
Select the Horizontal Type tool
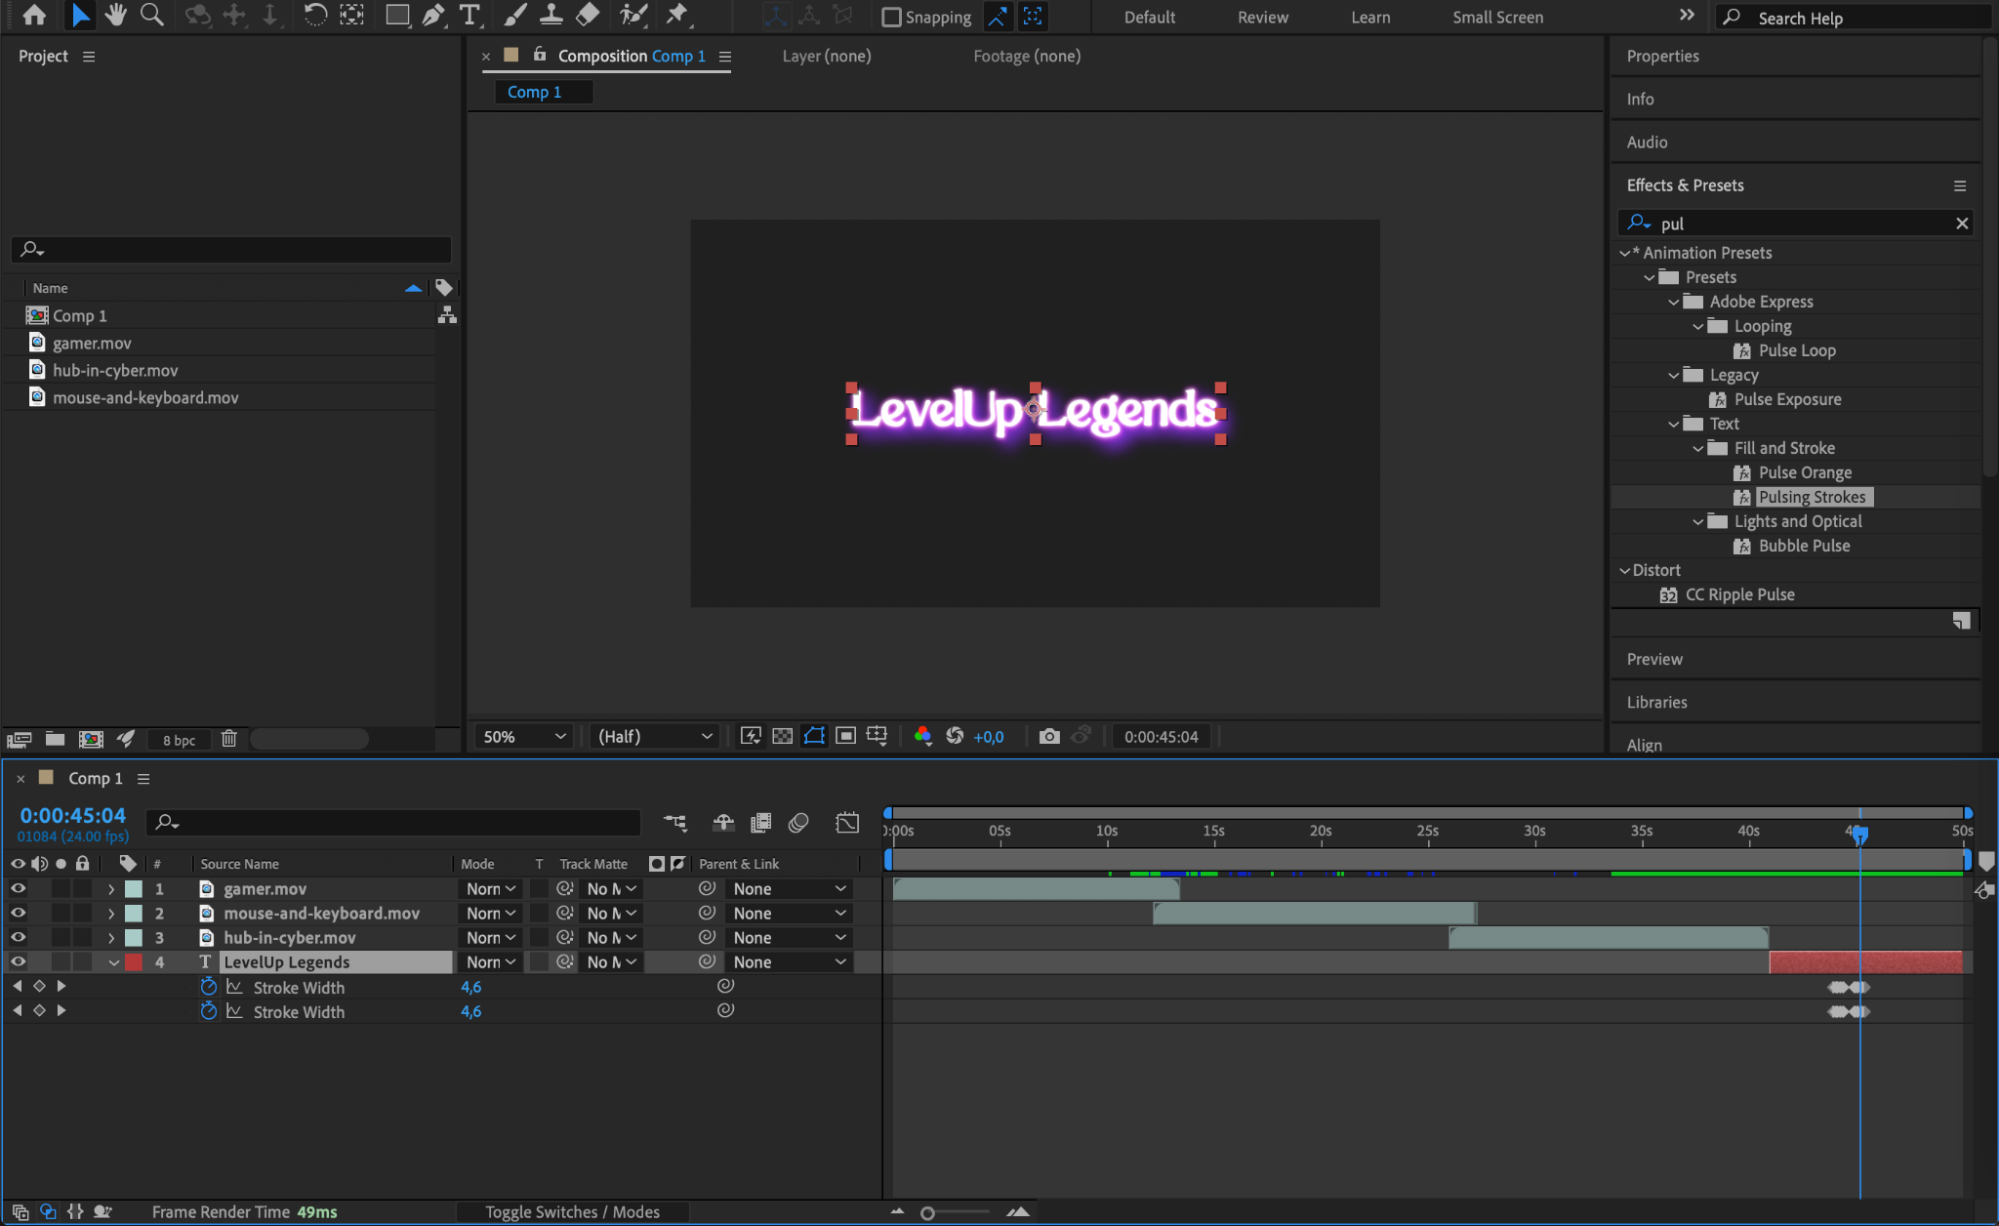coord(469,15)
